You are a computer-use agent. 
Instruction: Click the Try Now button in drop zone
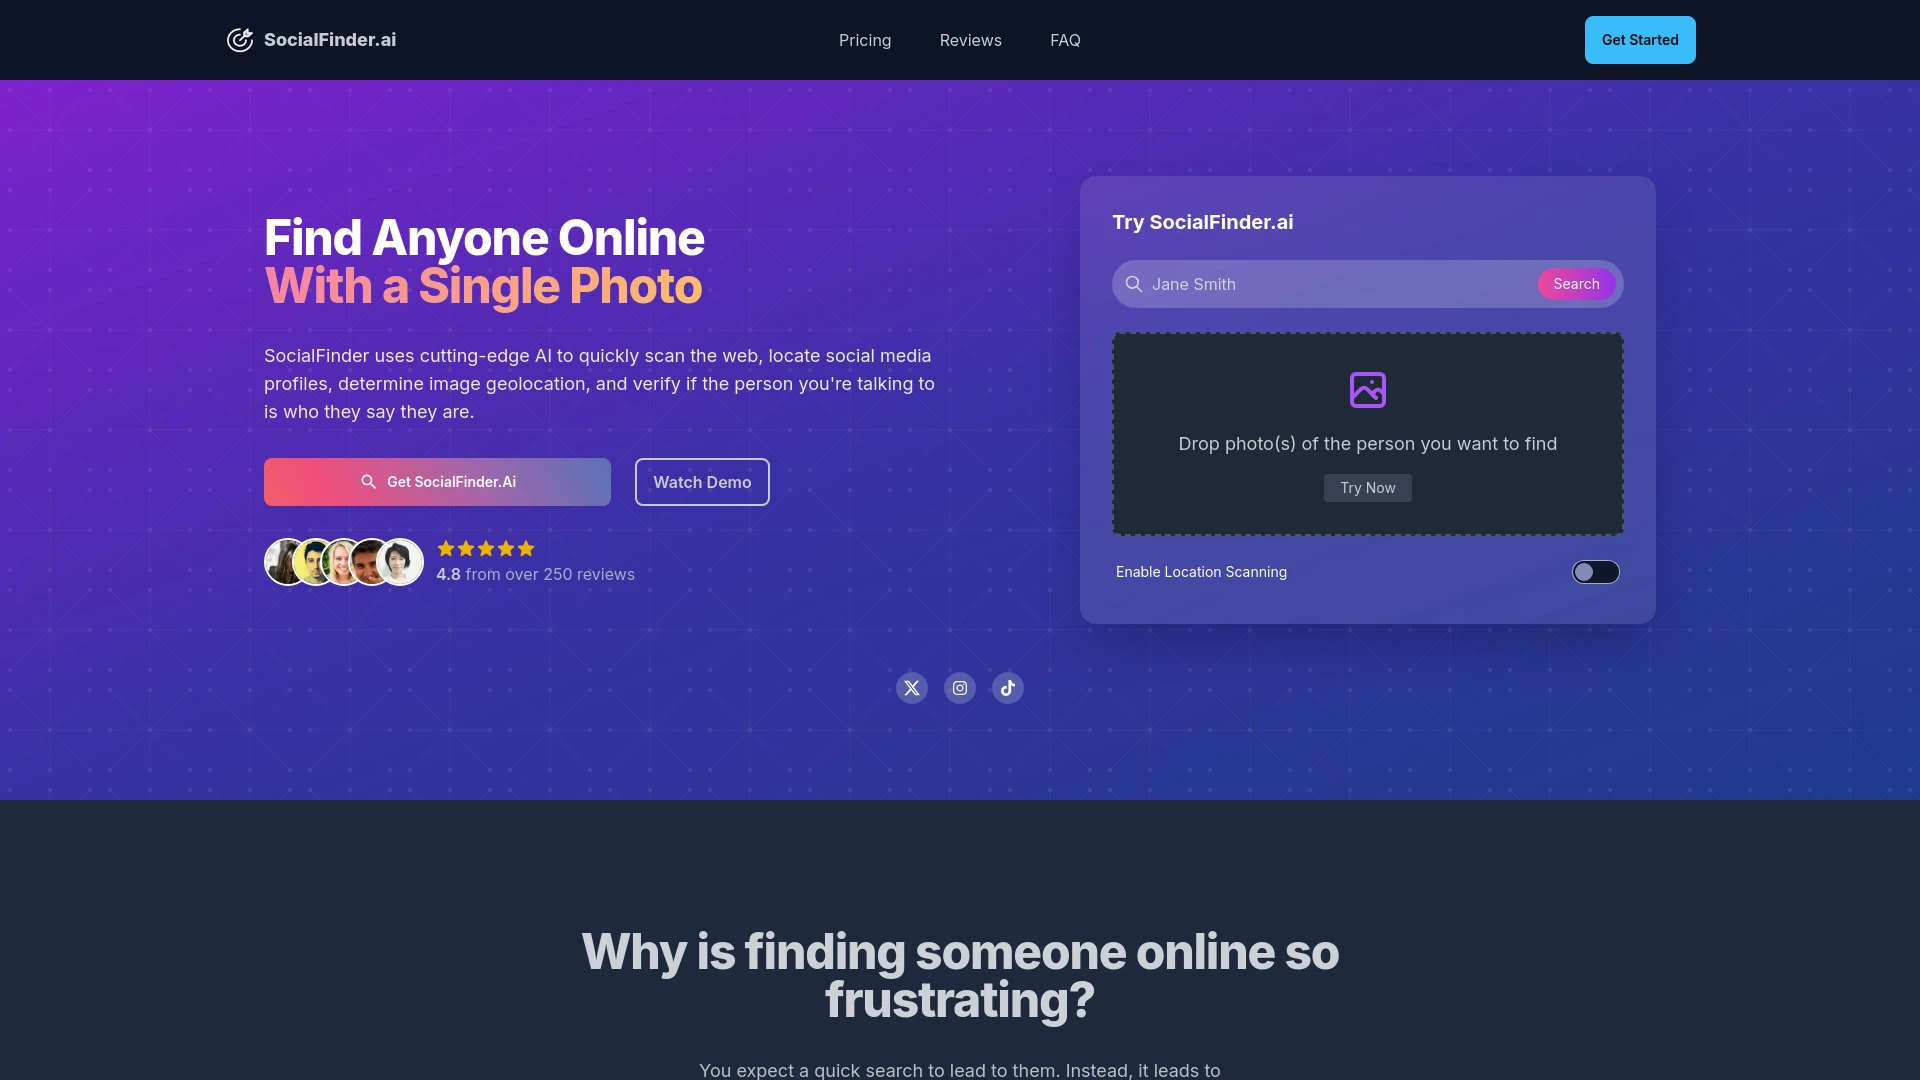[x=1367, y=488]
